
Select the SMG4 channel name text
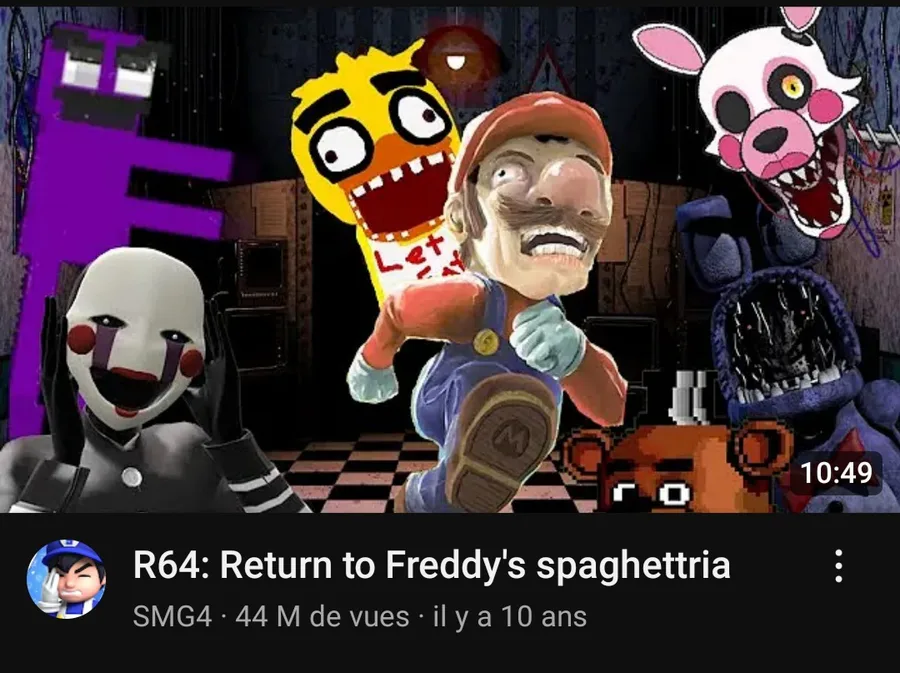[172, 617]
